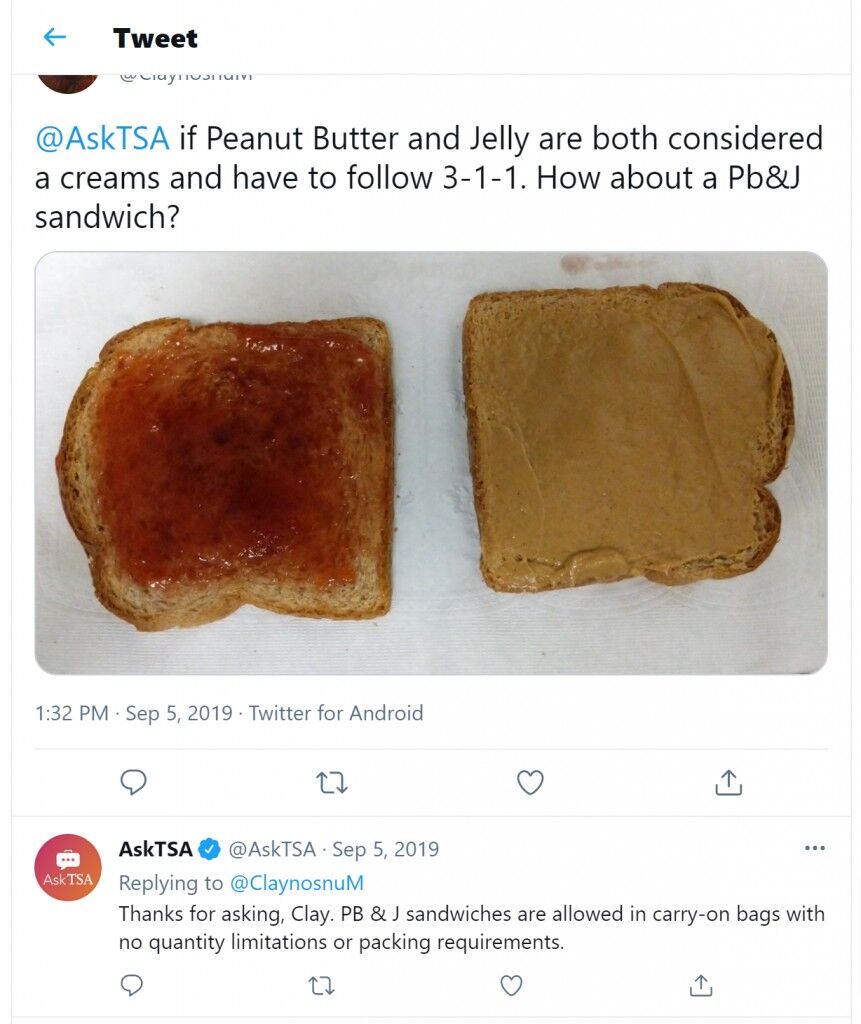Retweet the AskTSA reply
Screen dimensions: 861x1024
coord(321,985)
